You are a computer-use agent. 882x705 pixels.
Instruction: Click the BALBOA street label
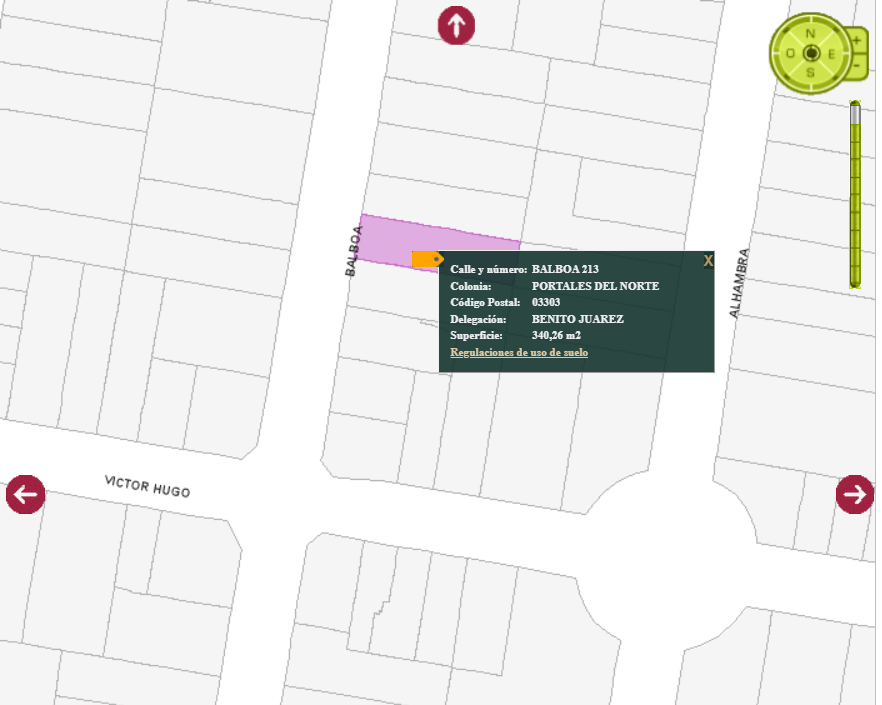point(353,251)
